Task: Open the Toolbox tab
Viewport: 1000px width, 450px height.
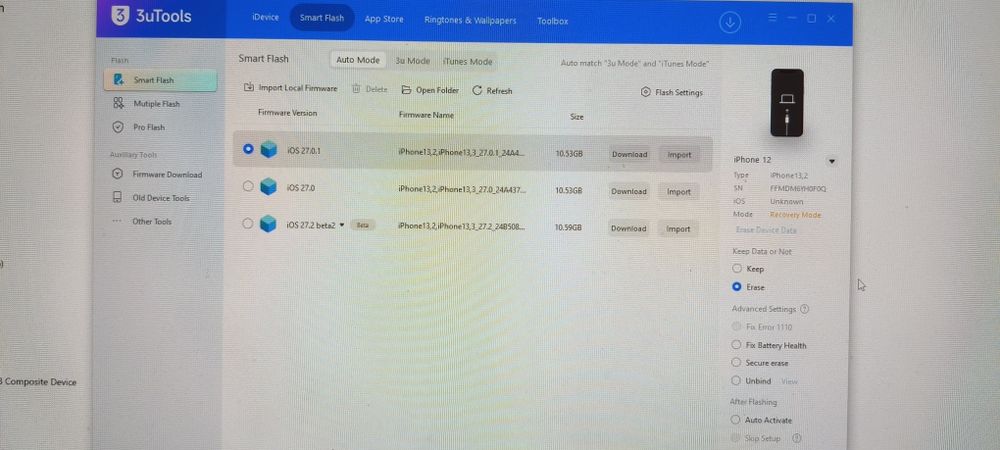Action: click(552, 21)
